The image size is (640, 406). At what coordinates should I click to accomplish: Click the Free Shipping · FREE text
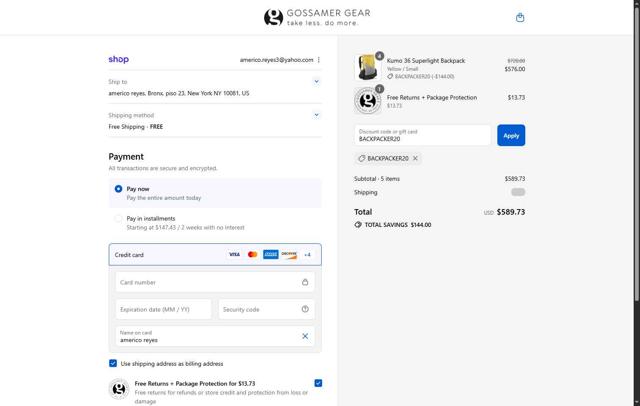click(136, 127)
